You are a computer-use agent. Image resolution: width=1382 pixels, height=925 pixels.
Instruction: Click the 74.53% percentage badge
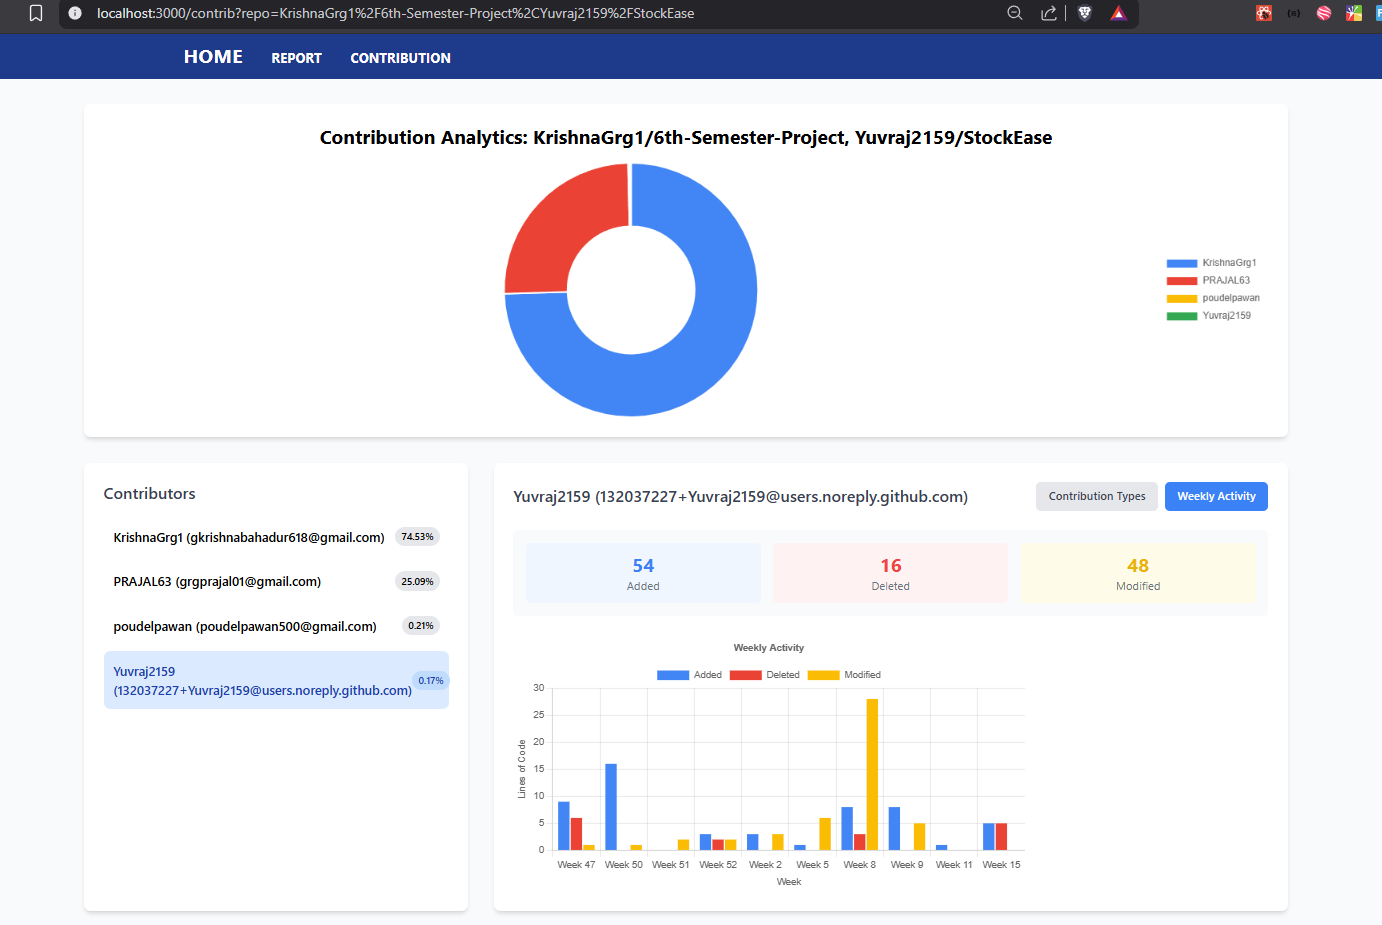[417, 537]
